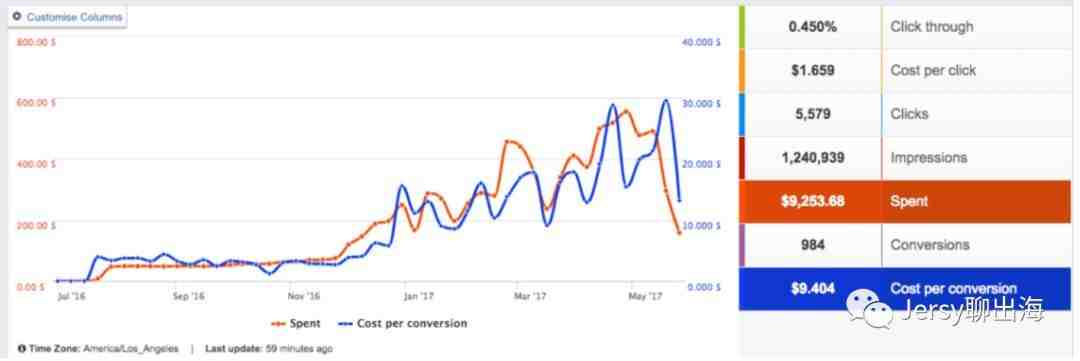This screenshot has height=361, width=1080.
Task: Click the 200.00 $ left axis label
Action: click(x=36, y=225)
